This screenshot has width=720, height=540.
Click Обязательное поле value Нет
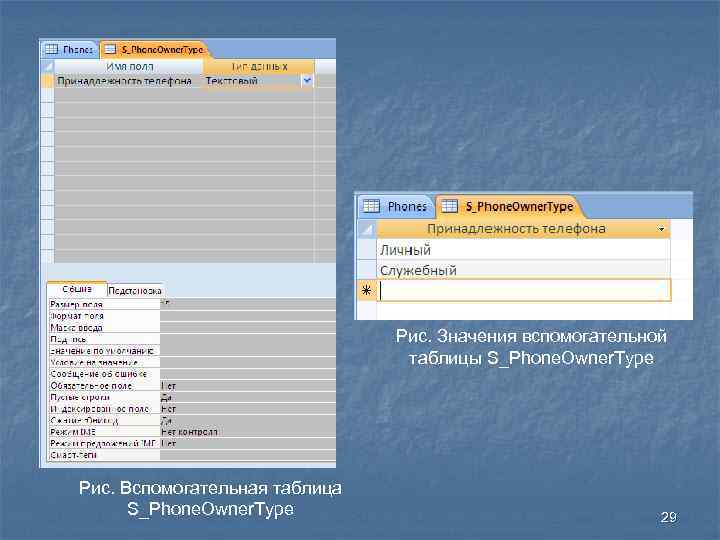point(248,386)
